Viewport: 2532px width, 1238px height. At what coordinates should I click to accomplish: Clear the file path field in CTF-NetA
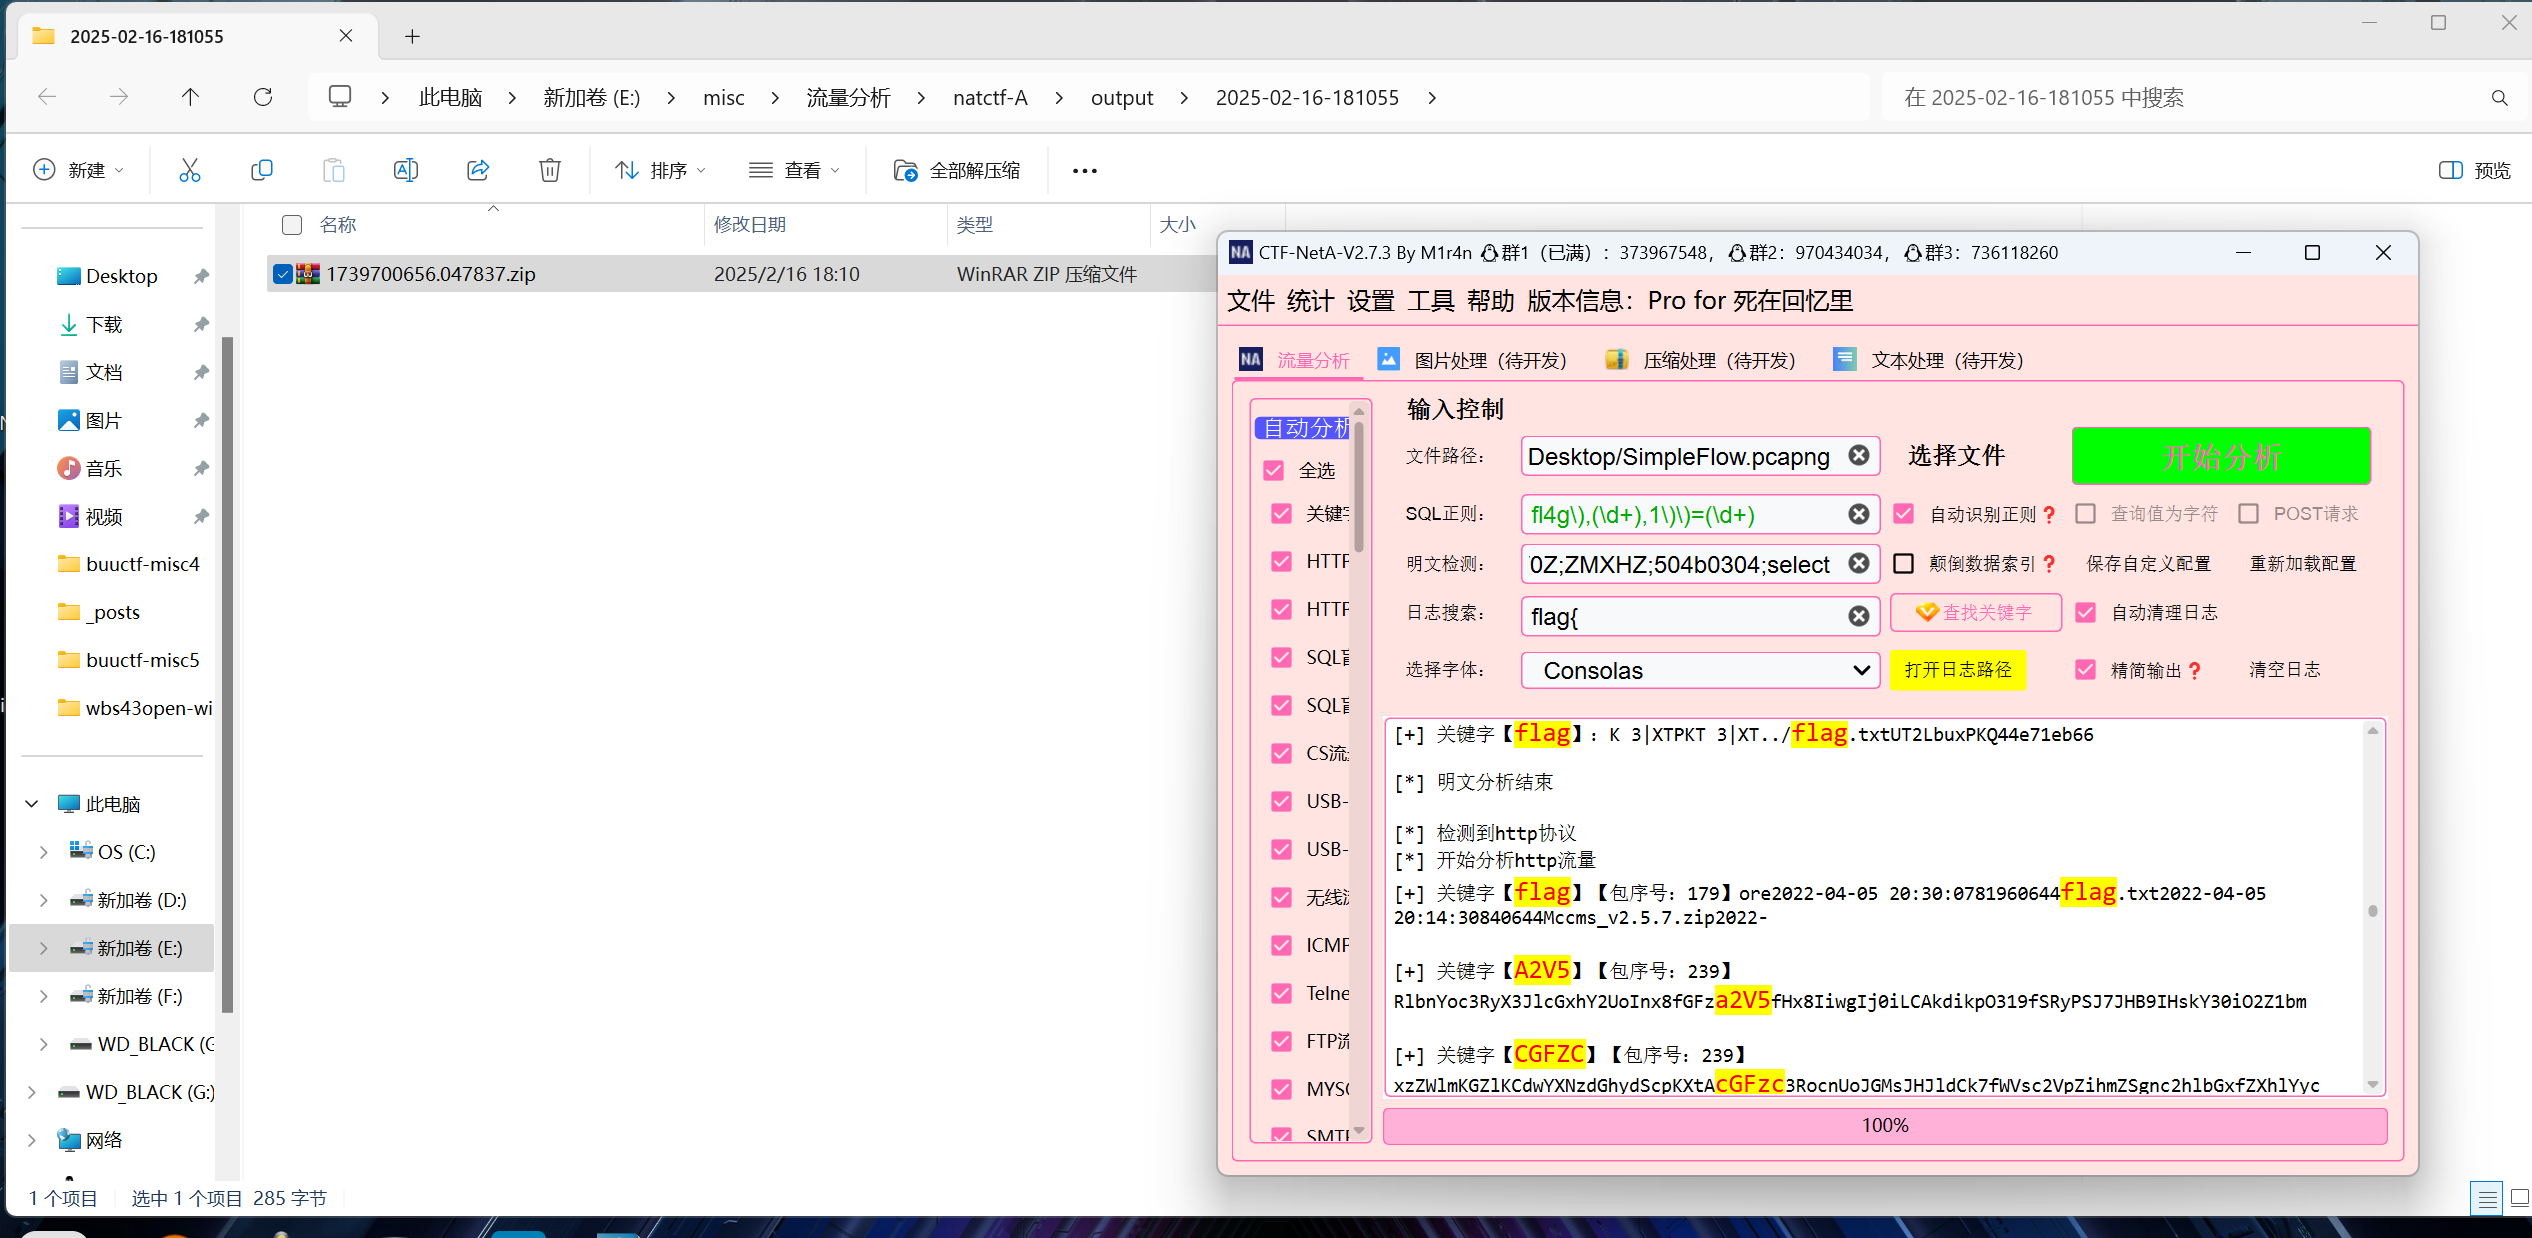point(1858,456)
